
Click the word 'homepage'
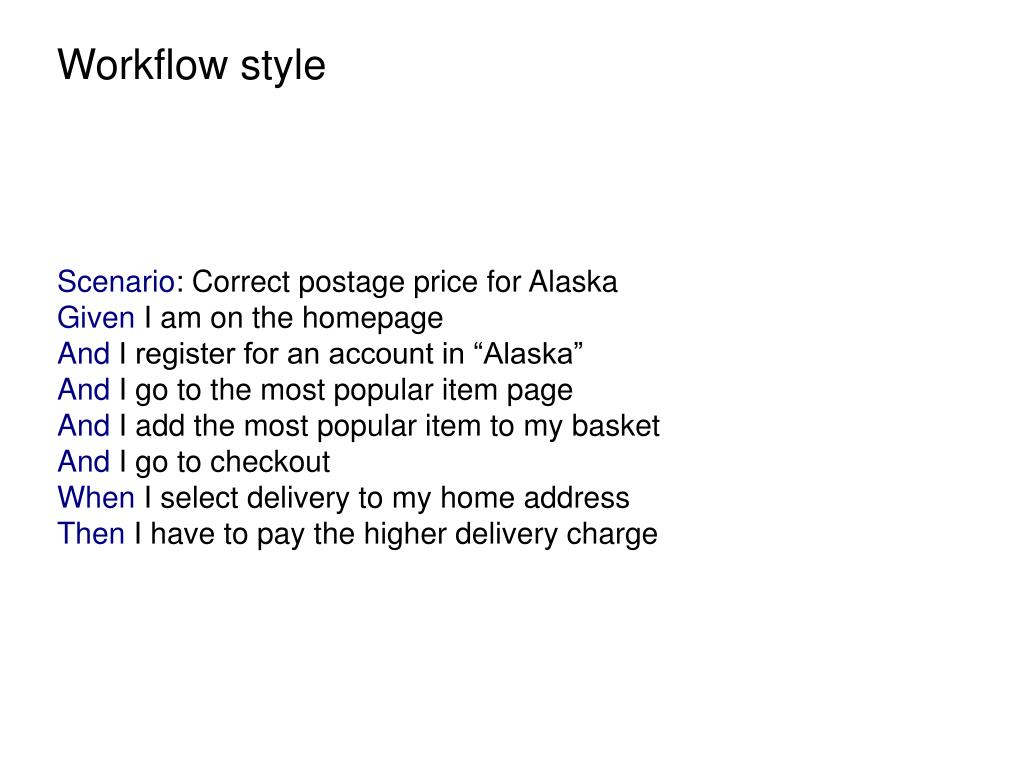(x=373, y=319)
